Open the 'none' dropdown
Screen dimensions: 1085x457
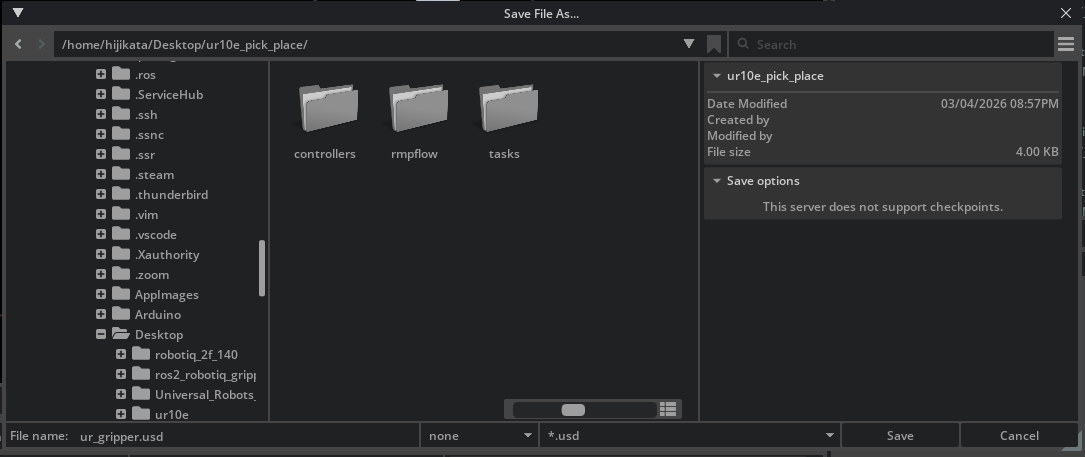(479, 436)
